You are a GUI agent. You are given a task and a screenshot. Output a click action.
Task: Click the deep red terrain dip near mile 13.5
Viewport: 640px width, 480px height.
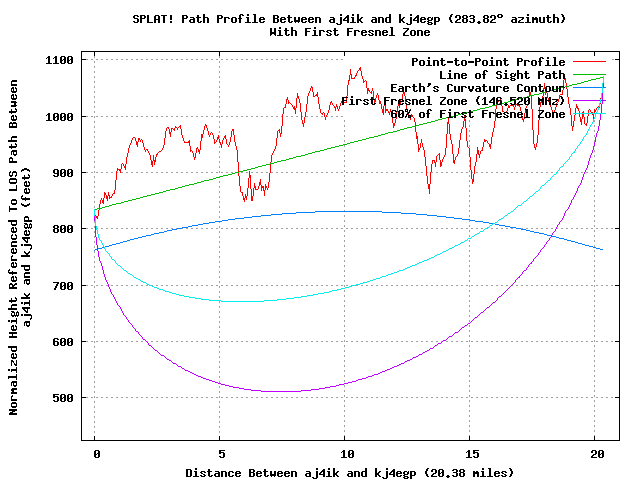(x=429, y=192)
